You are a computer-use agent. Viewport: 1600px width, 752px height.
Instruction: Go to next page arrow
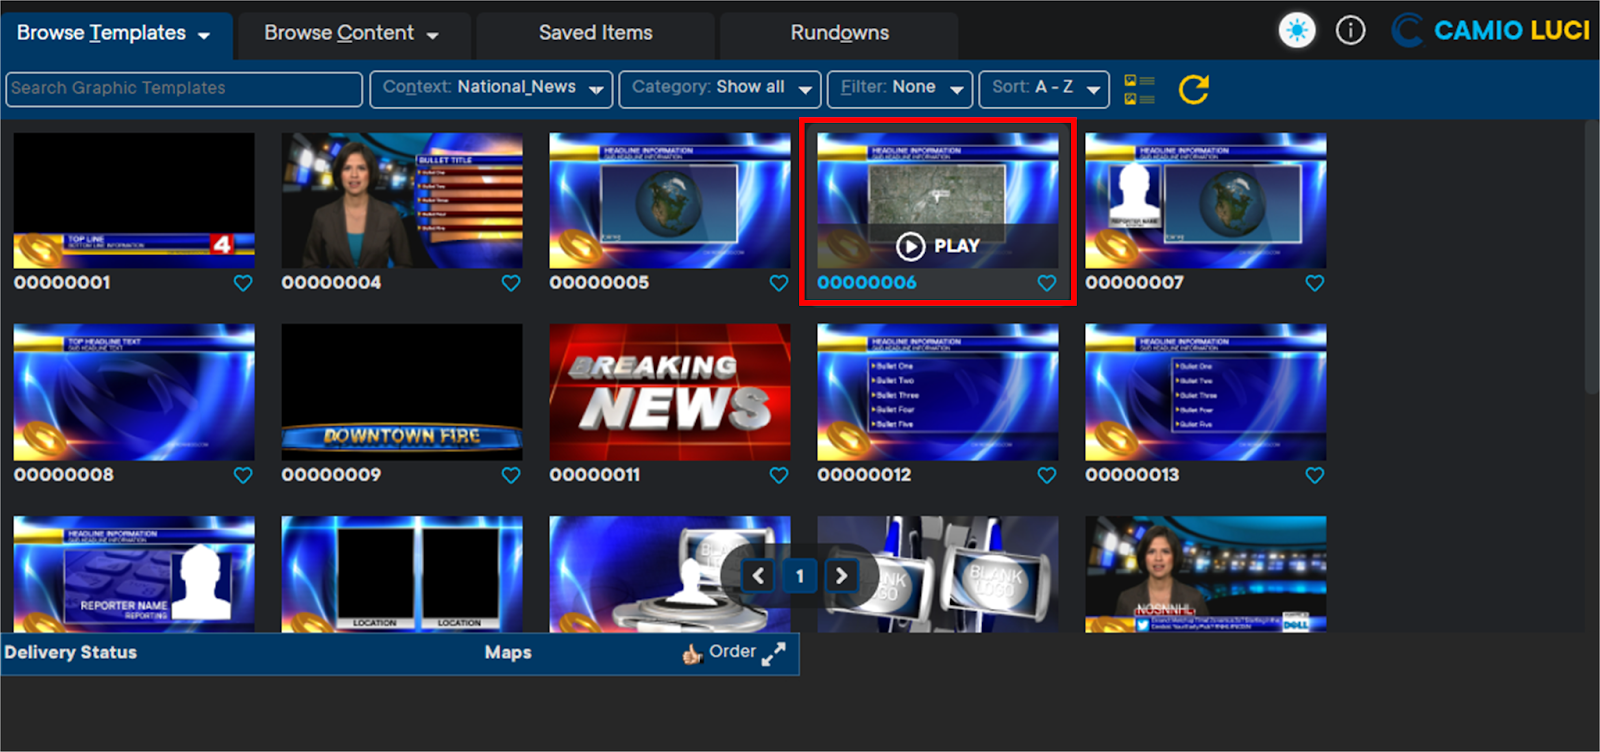coord(841,575)
